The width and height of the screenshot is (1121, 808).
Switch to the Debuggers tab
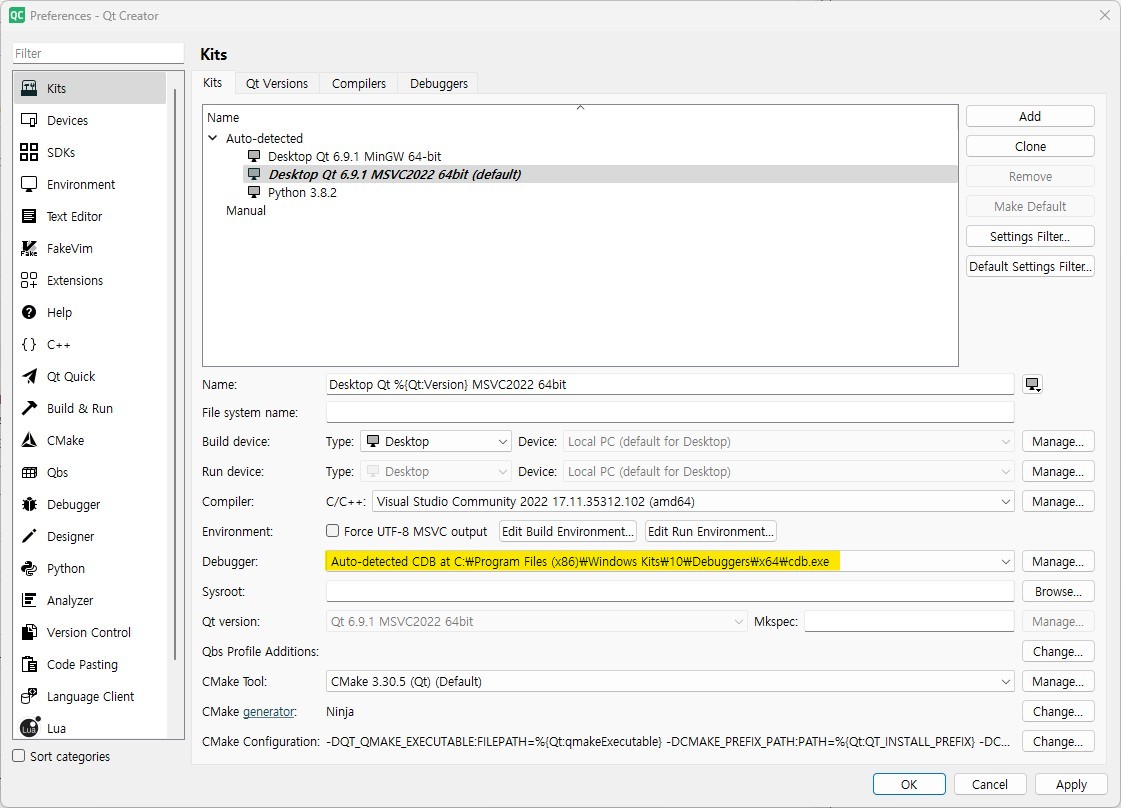[439, 84]
